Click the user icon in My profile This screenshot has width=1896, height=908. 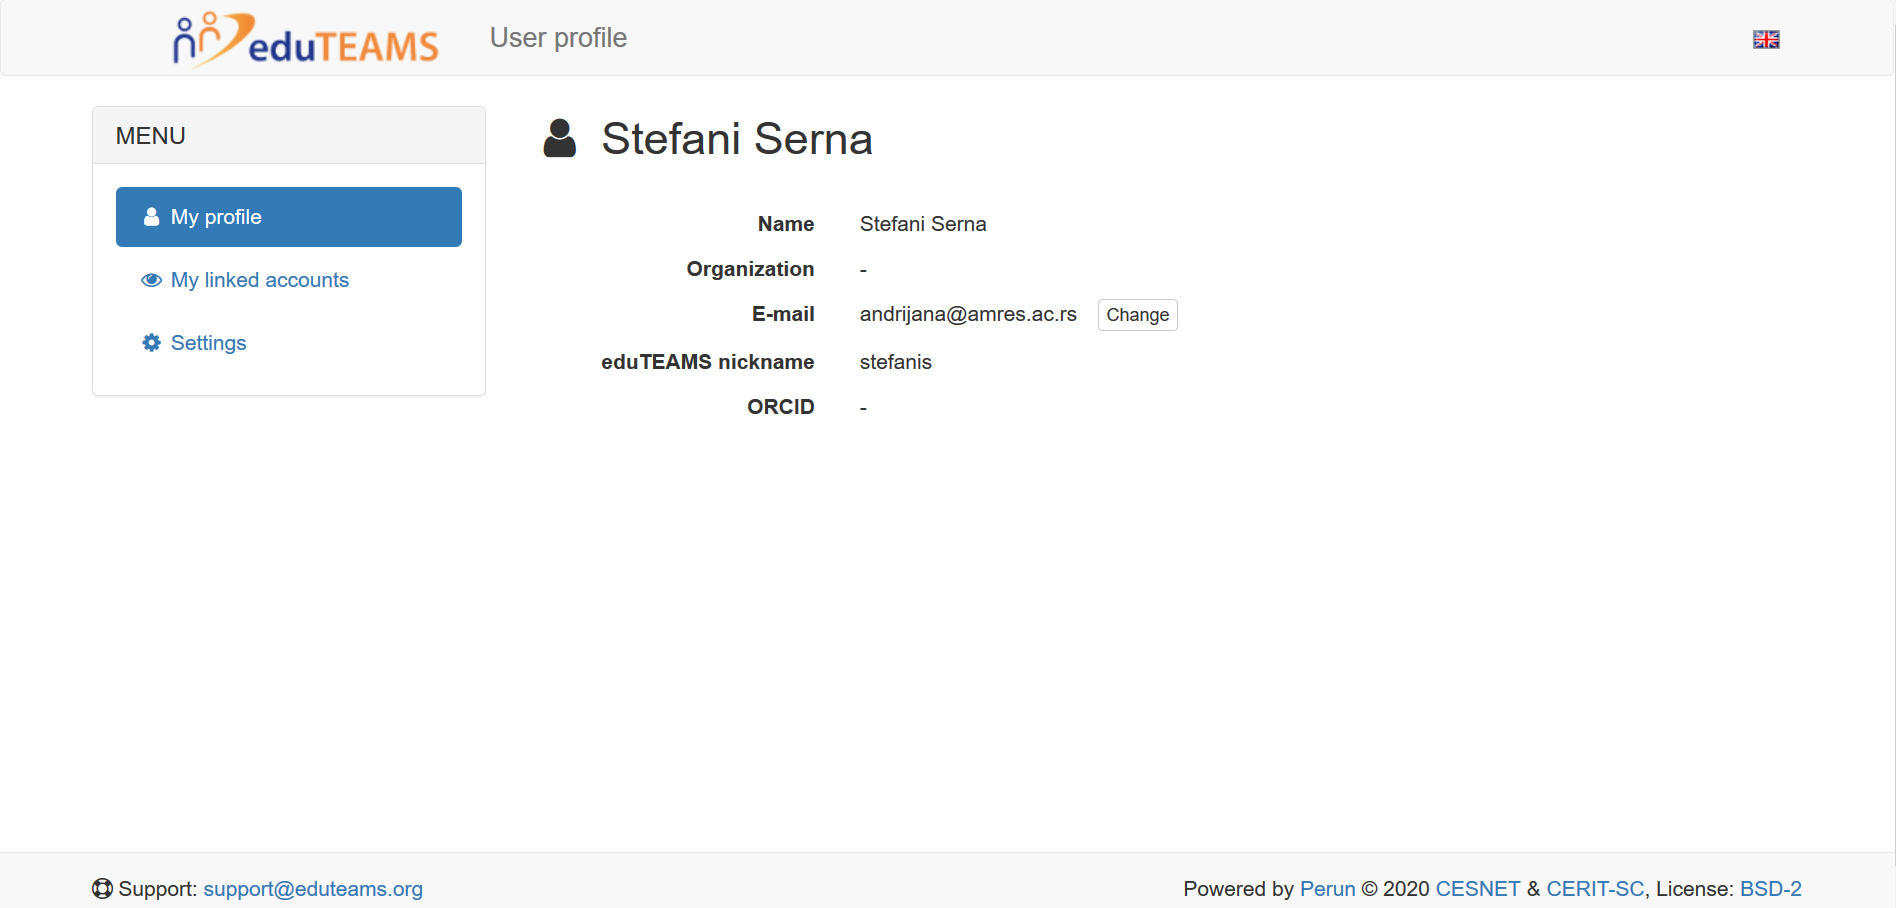point(152,217)
